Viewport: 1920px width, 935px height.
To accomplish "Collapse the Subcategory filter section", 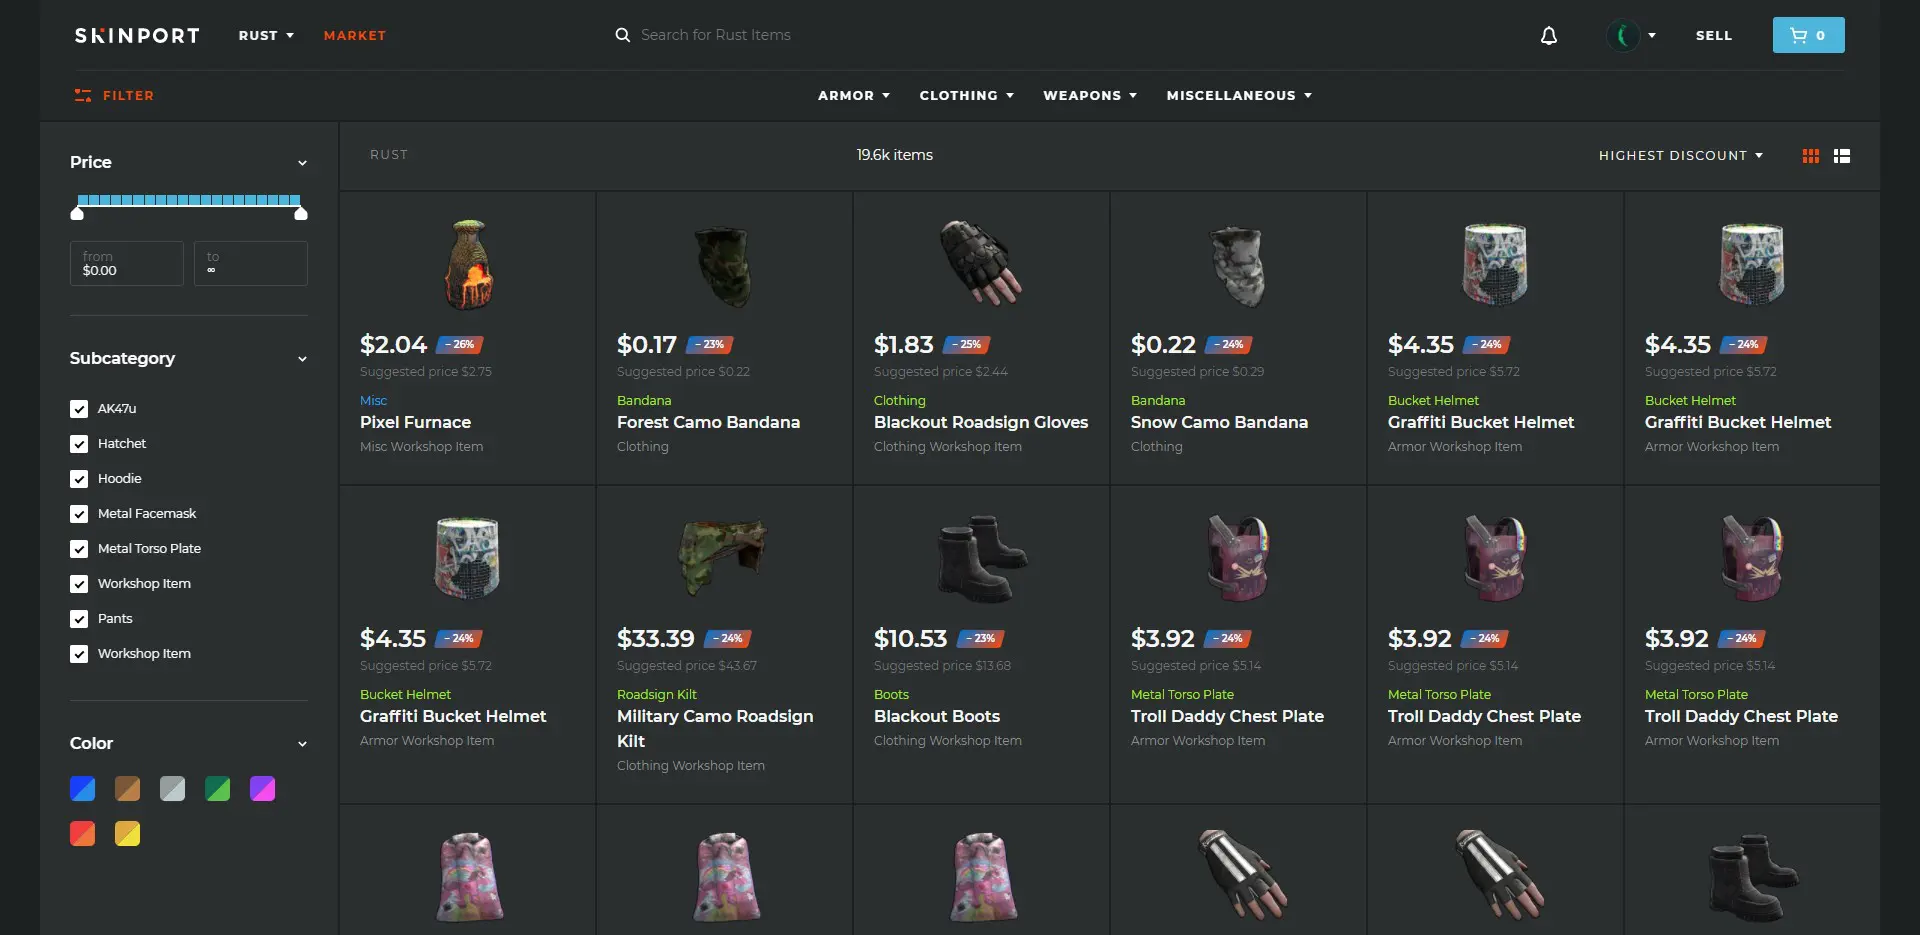I will pos(302,359).
